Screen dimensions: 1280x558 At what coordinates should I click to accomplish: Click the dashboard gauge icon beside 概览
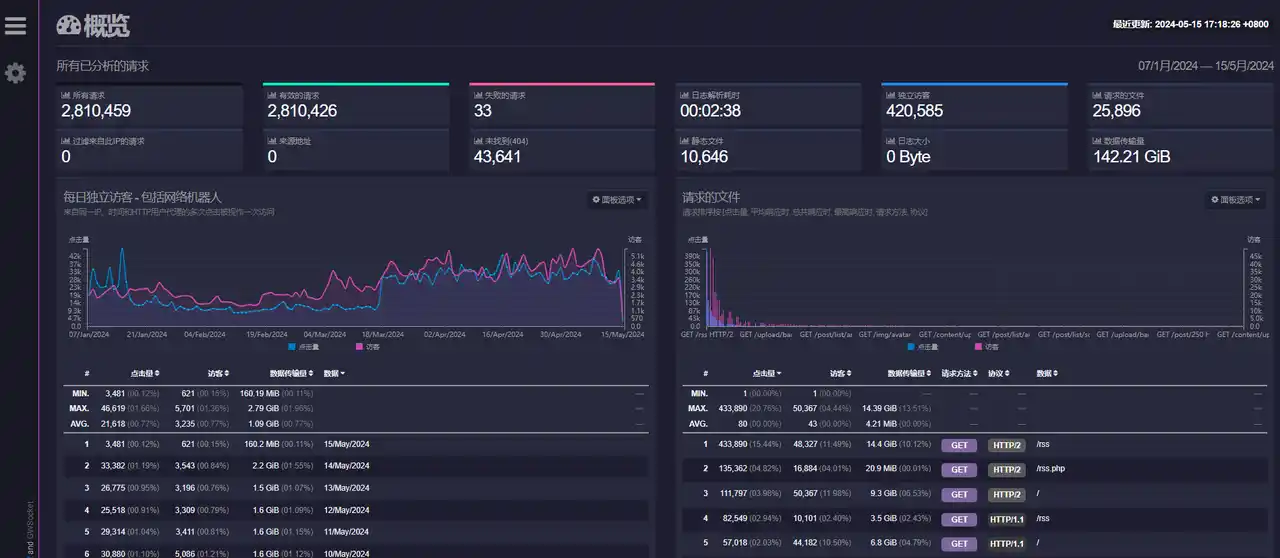click(x=68, y=26)
